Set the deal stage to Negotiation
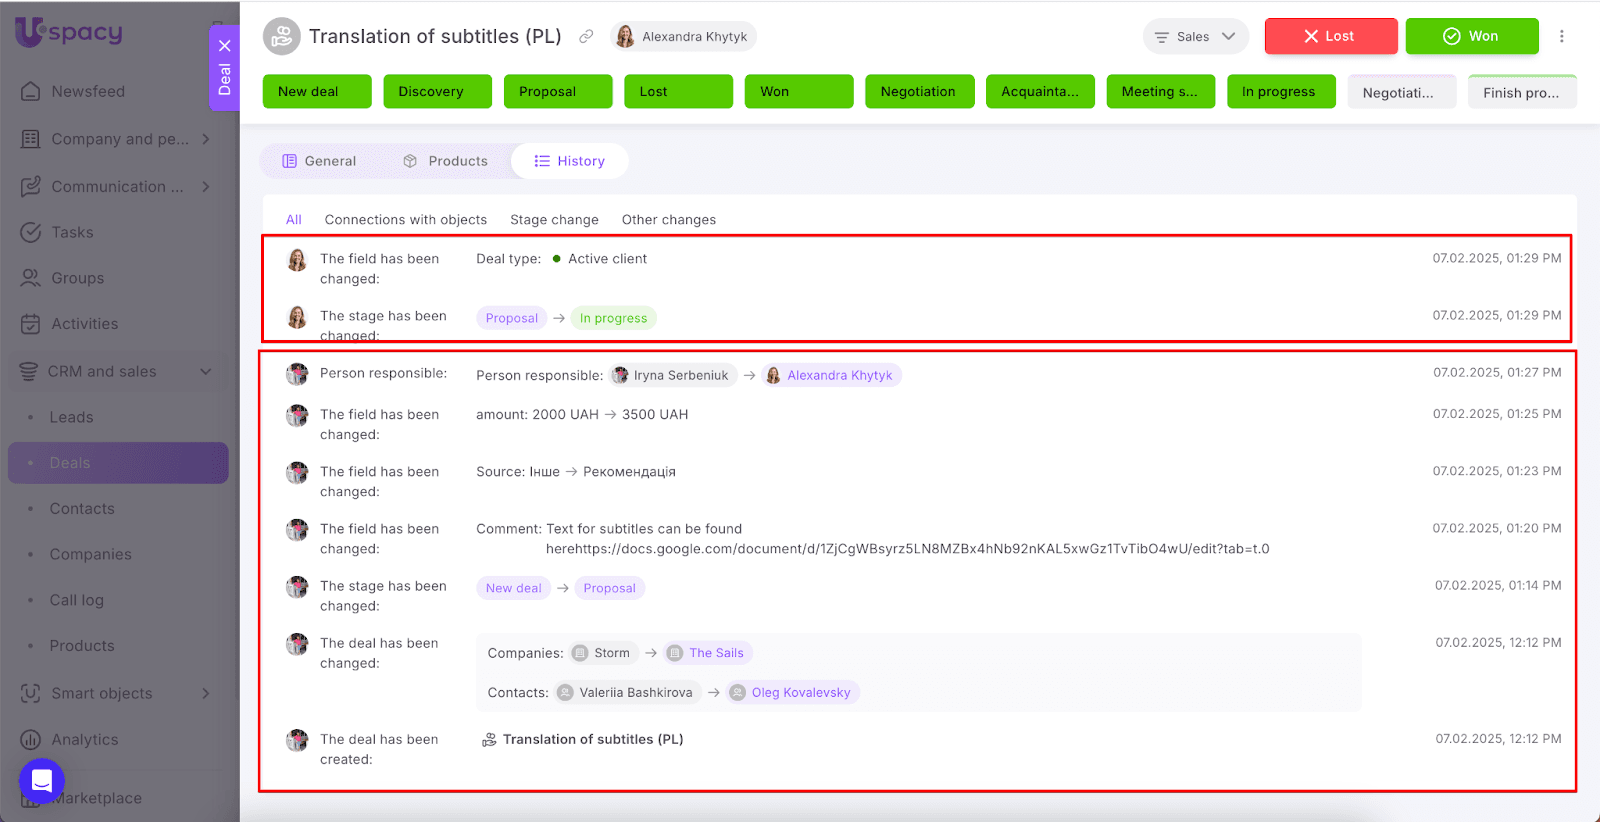The width and height of the screenshot is (1600, 822). pyautogui.click(x=918, y=91)
